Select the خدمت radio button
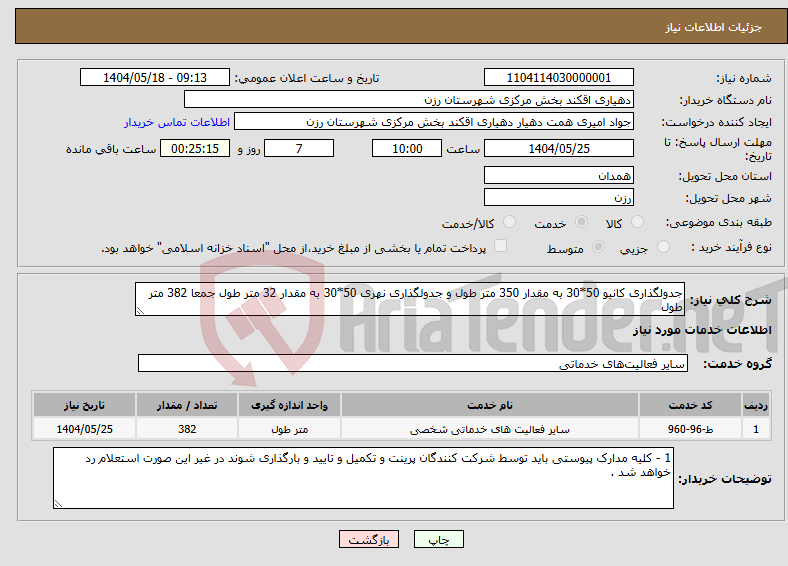Screen dimensions: 788x566 pos(581,222)
